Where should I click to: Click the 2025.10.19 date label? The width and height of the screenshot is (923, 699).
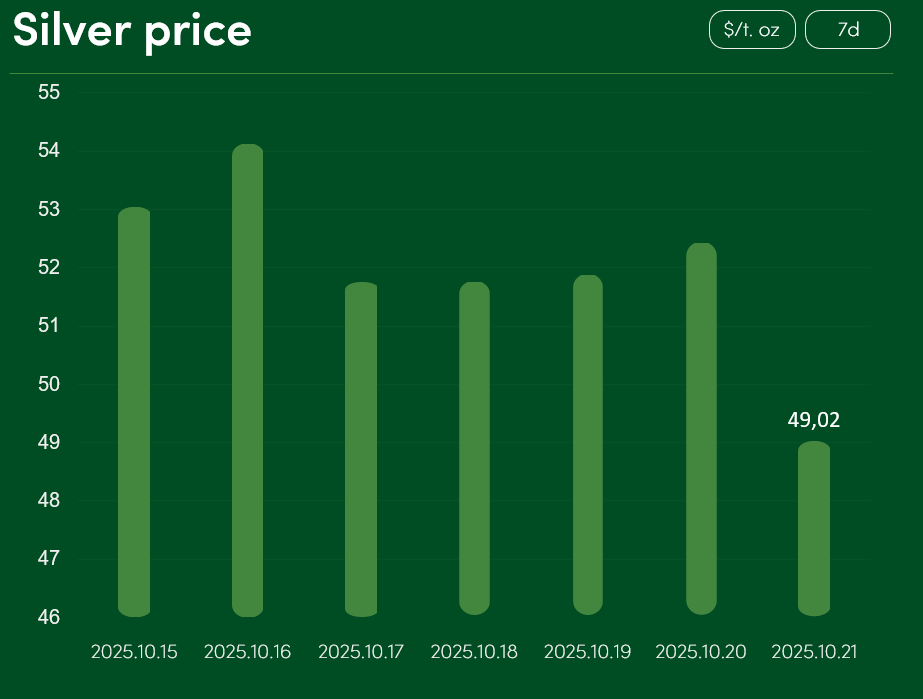[588, 652]
